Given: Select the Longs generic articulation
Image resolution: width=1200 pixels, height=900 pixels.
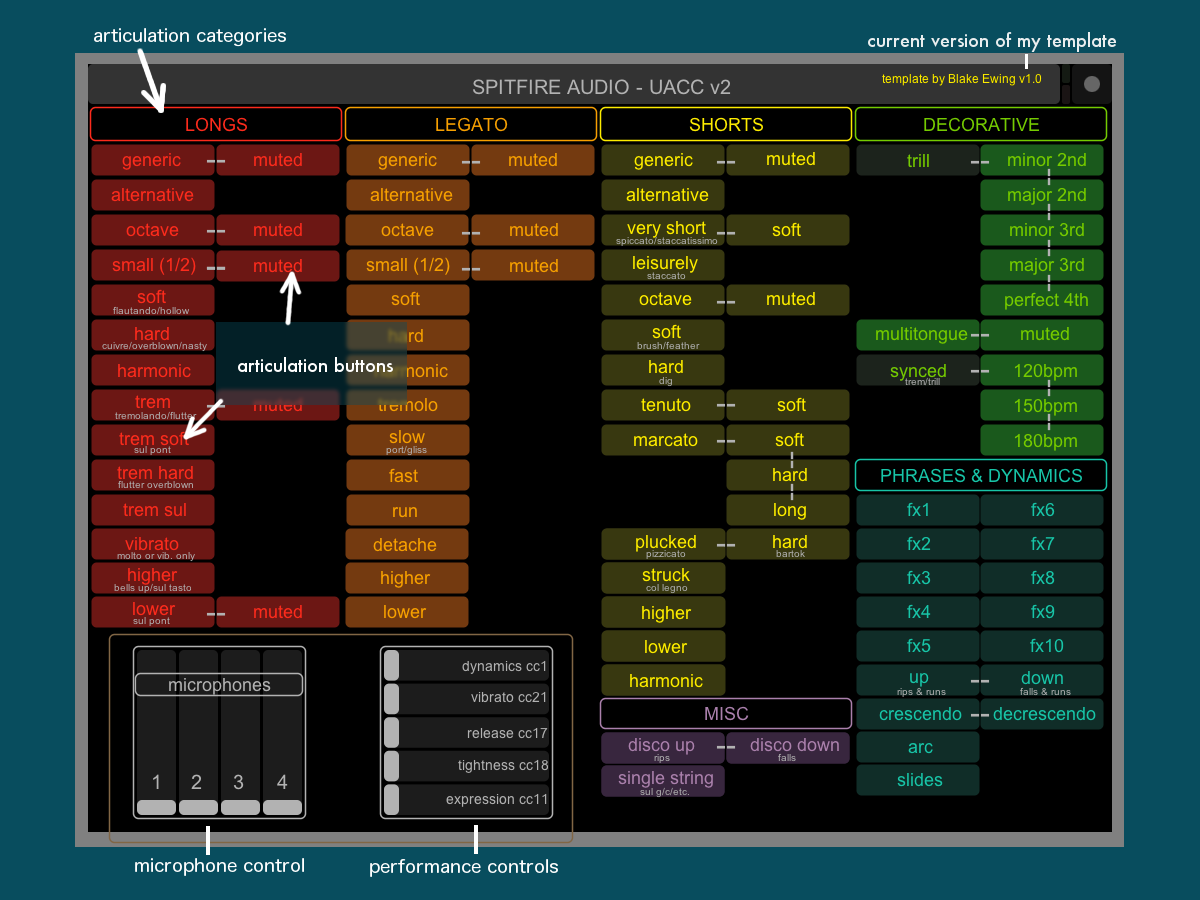Looking at the screenshot, I should pos(152,160).
